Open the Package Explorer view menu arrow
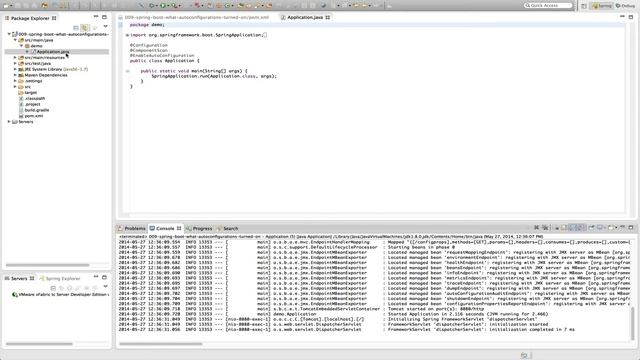The width and height of the screenshot is (640, 360). click(105, 27)
